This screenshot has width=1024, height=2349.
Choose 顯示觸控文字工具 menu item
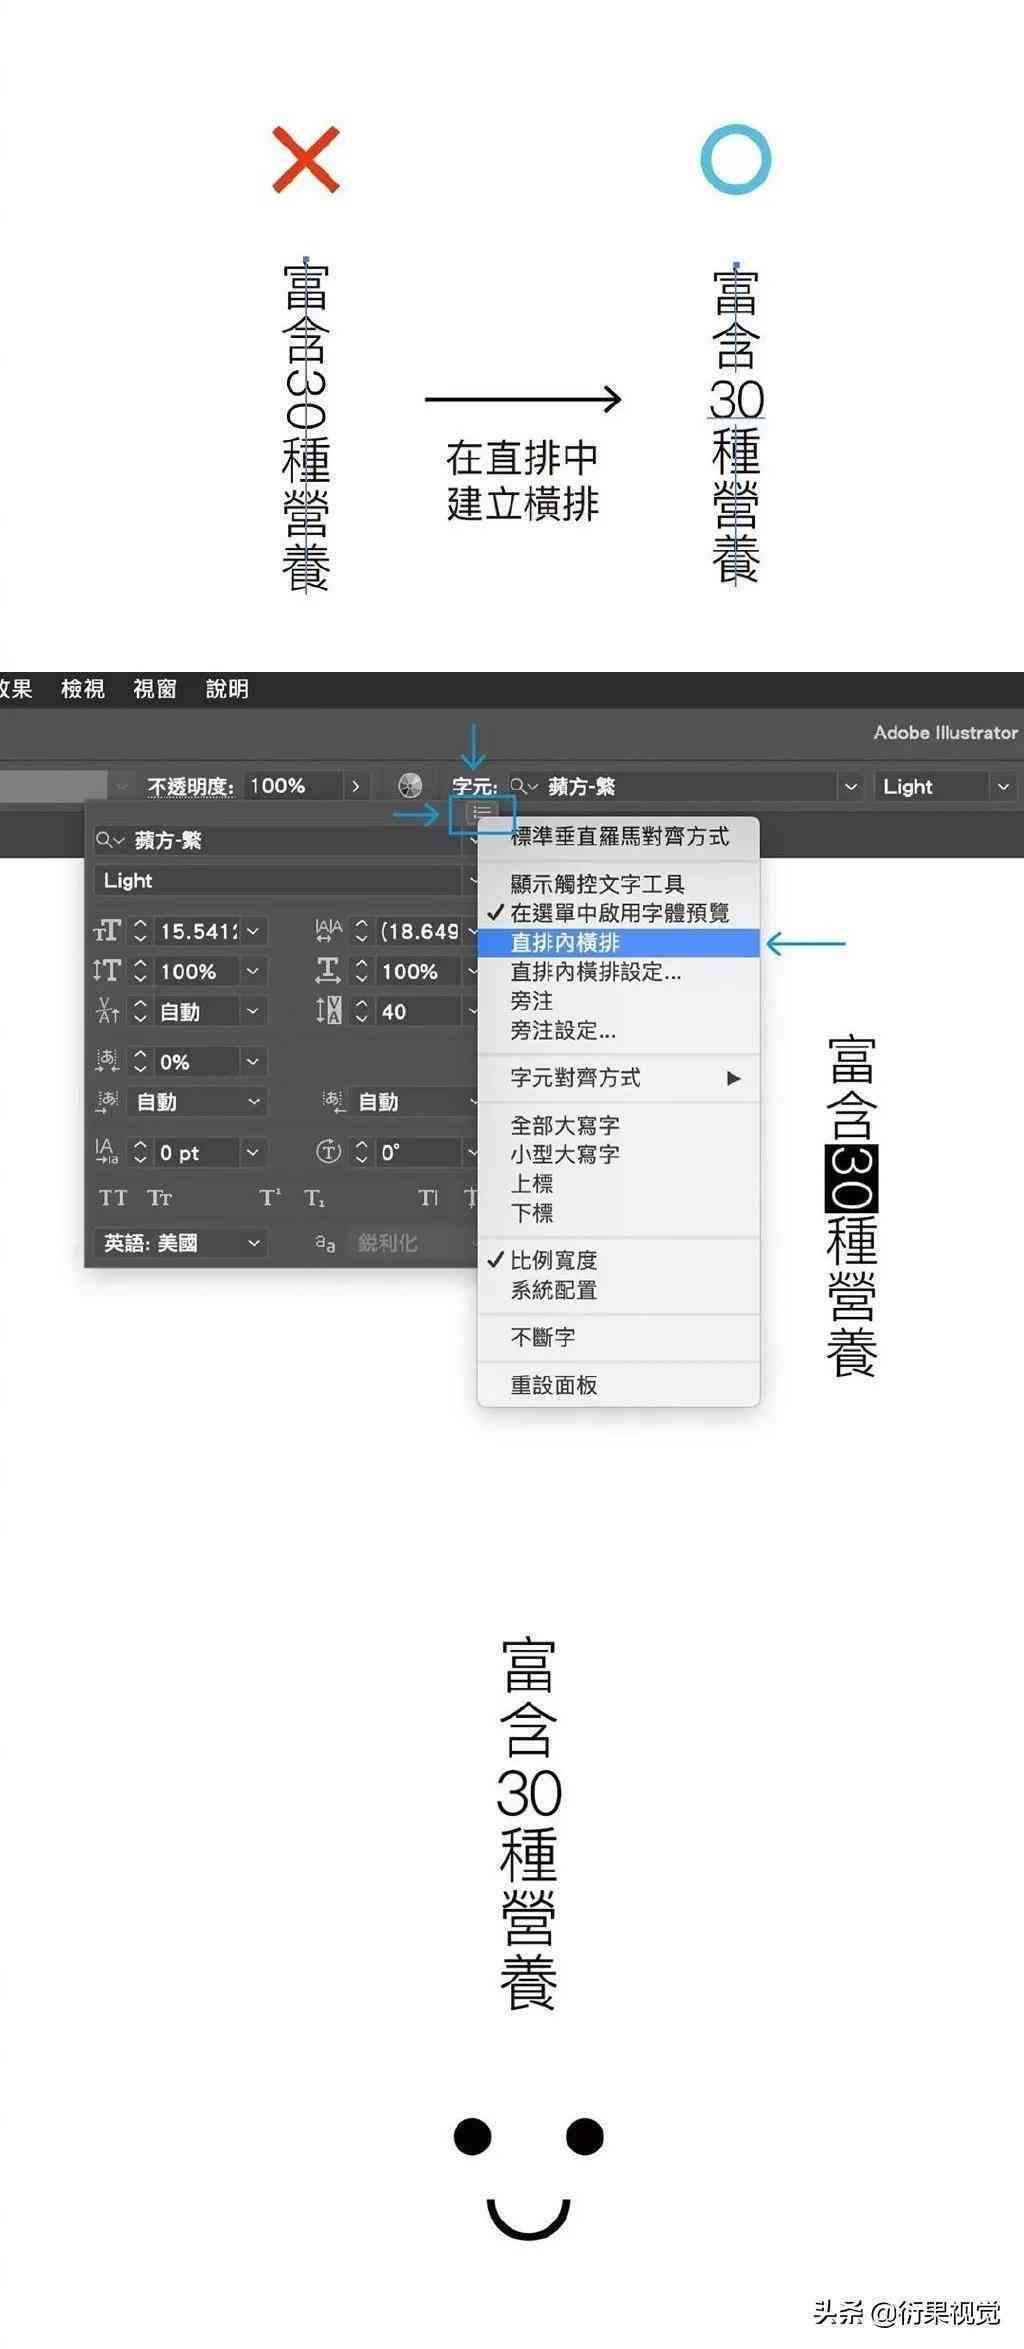(618, 884)
